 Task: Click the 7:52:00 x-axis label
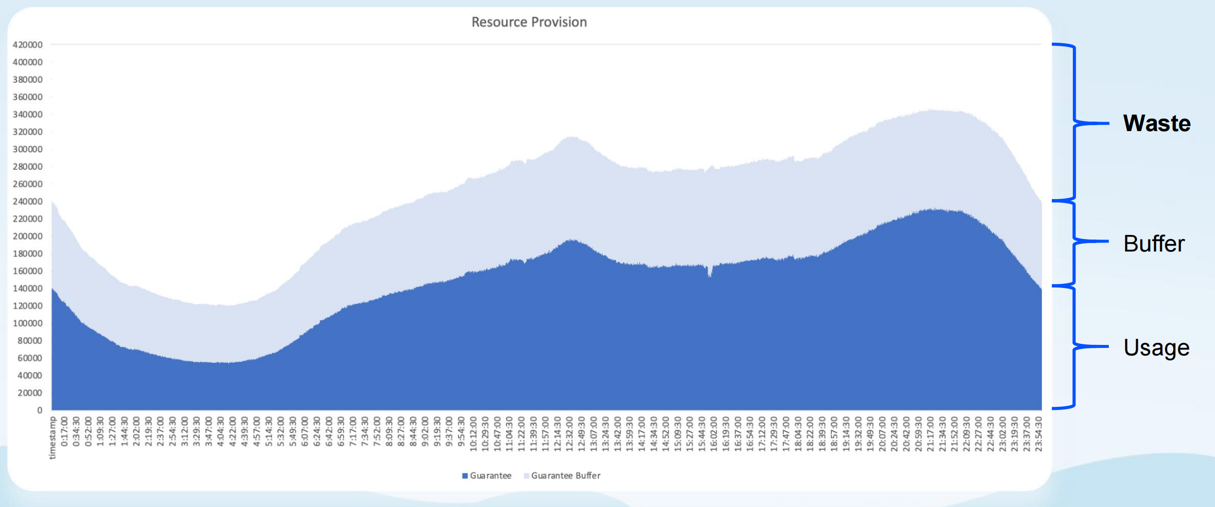[x=377, y=430]
